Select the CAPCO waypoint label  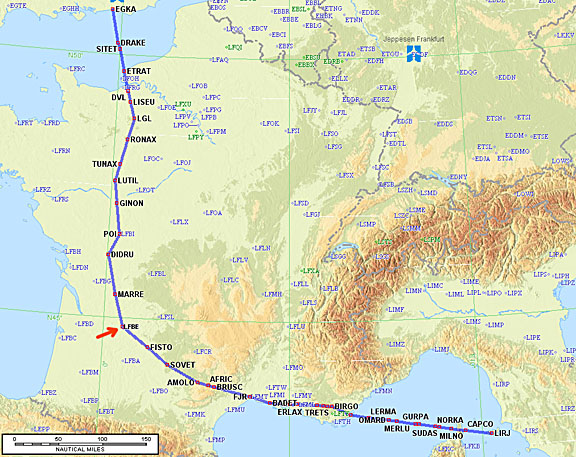480,424
